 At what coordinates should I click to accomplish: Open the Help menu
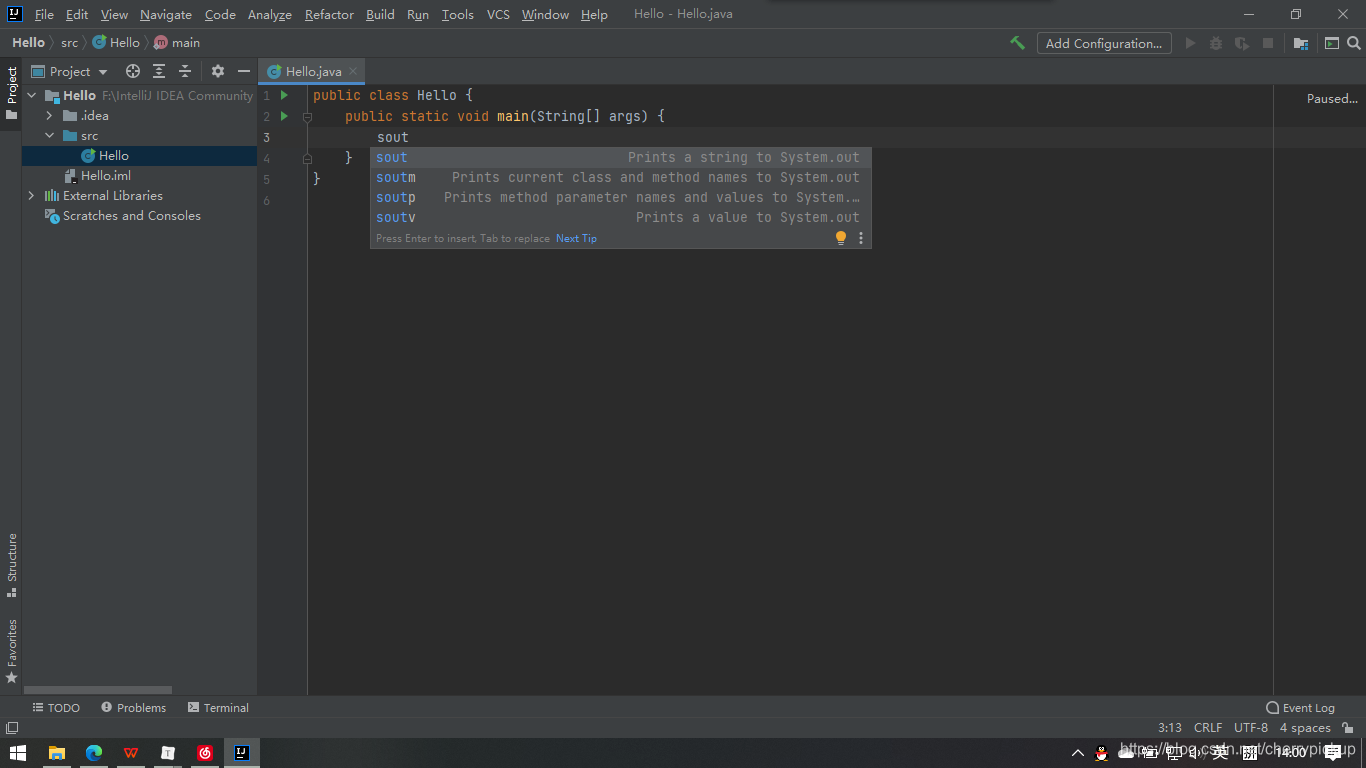point(594,14)
